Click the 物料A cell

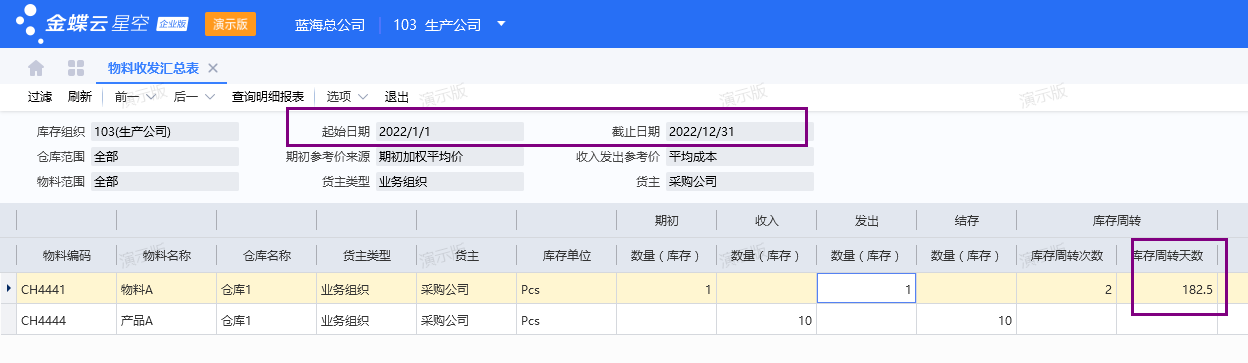[167, 290]
